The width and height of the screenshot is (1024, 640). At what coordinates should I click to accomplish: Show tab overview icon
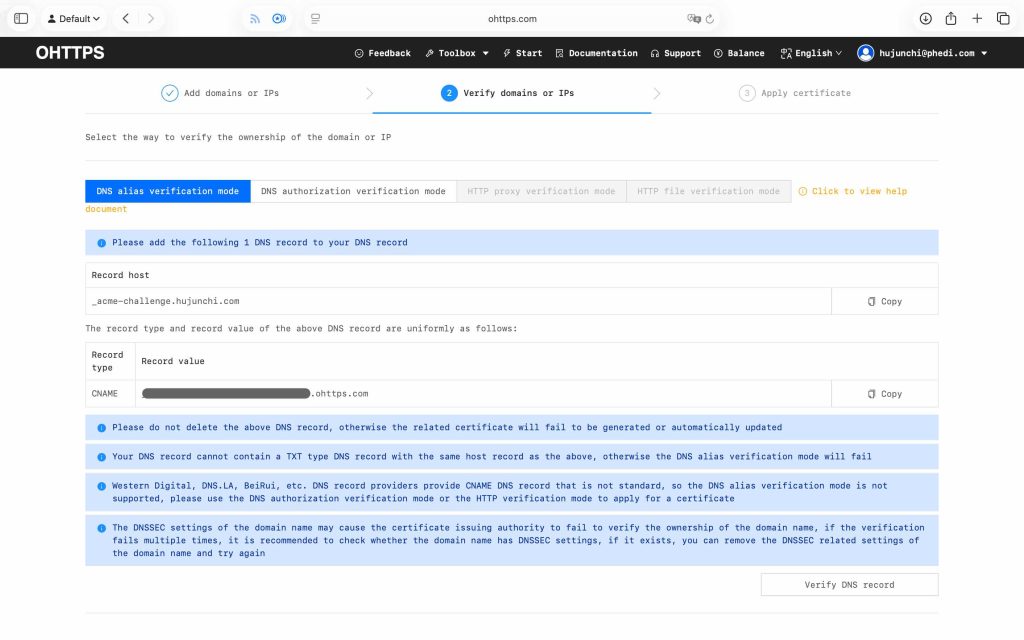point(1003,18)
